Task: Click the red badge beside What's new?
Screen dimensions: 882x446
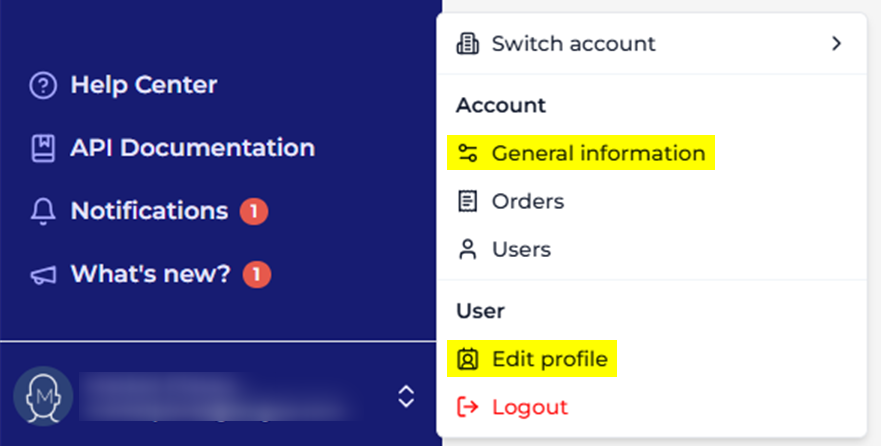Action: [x=257, y=275]
